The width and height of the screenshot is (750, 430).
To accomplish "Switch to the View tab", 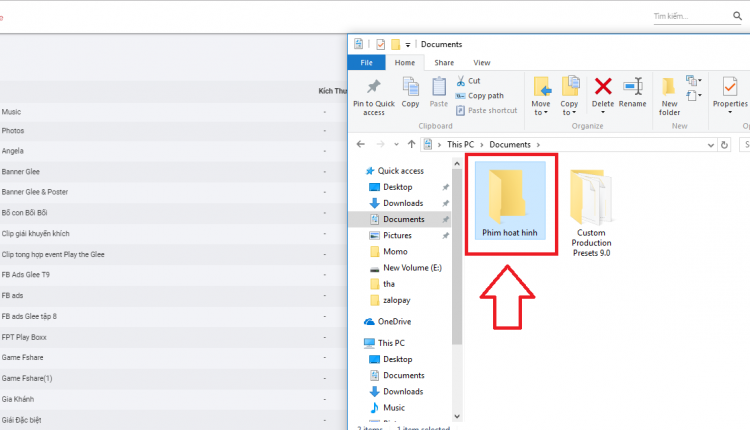I will click(x=482, y=63).
